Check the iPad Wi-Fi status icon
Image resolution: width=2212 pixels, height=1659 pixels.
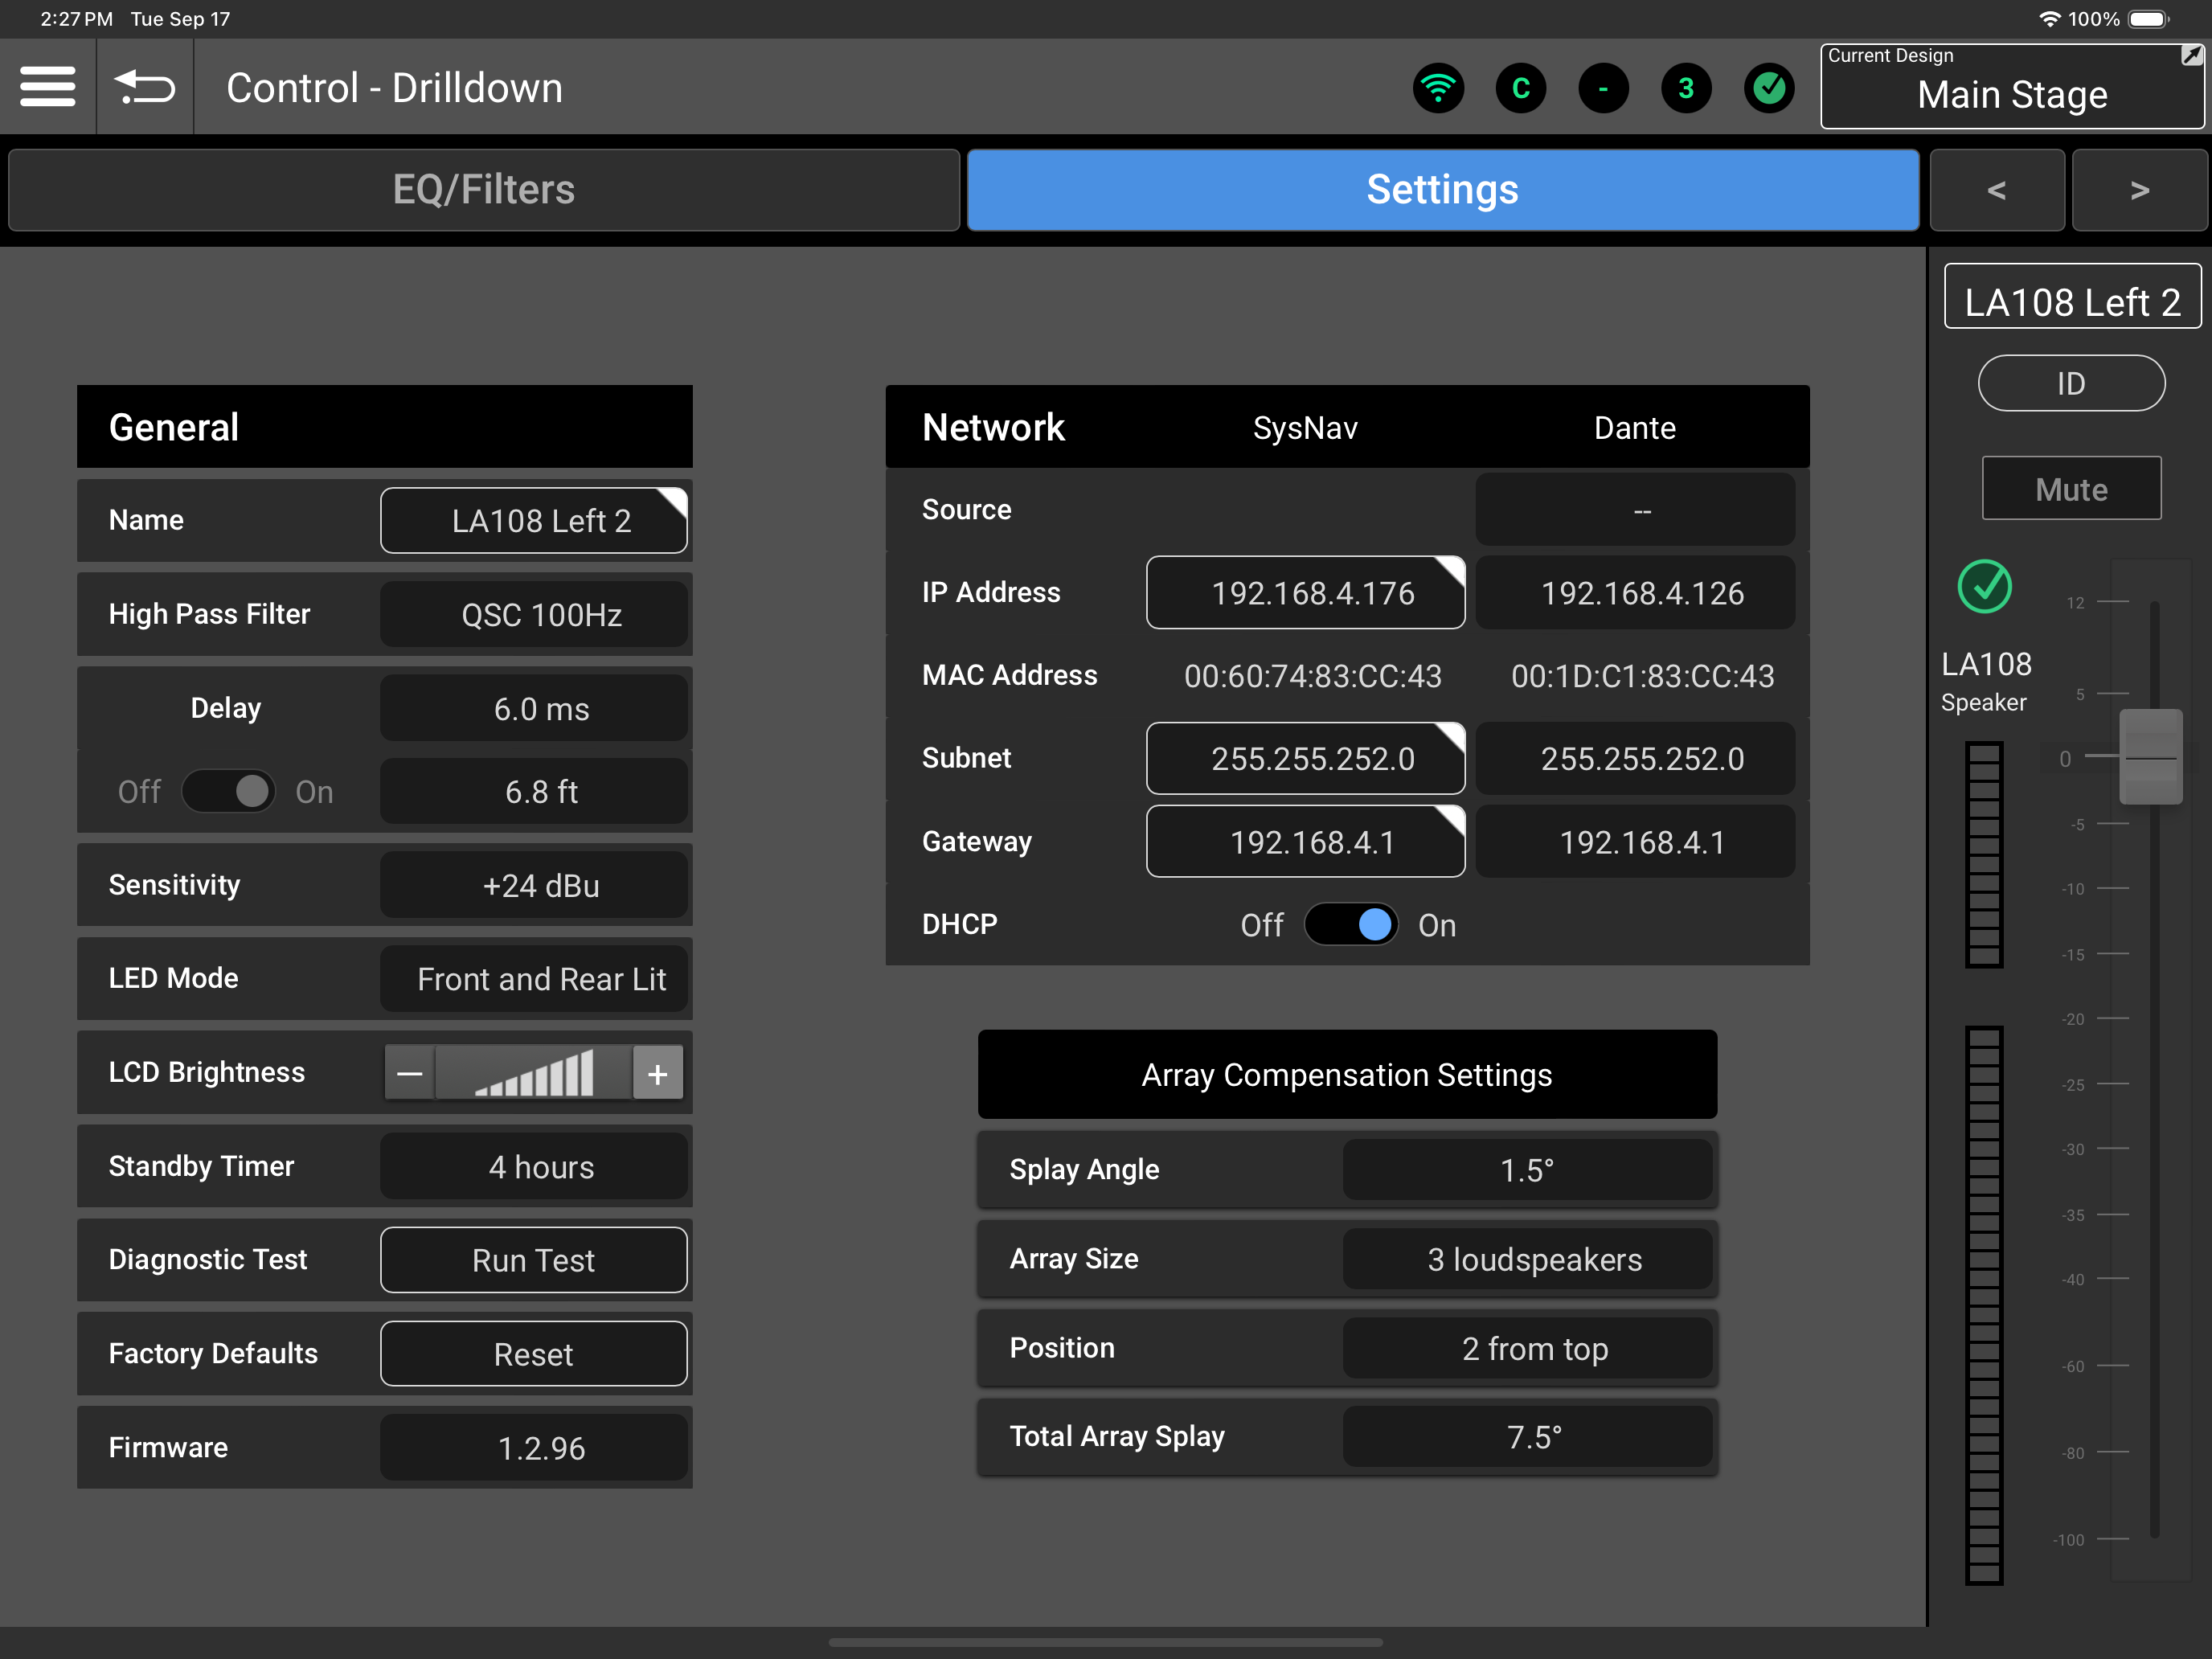[2050, 19]
